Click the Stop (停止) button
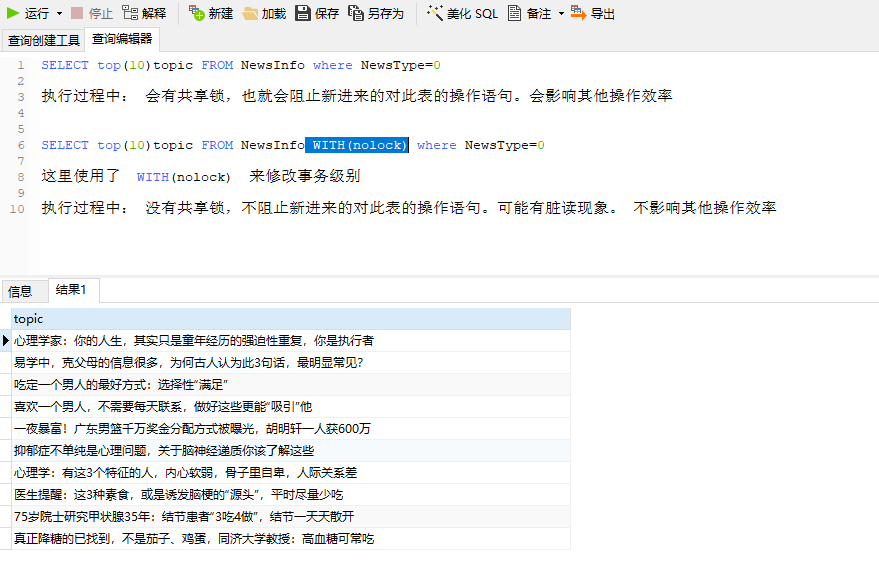This screenshot has width=879, height=563. pyautogui.click(x=91, y=13)
